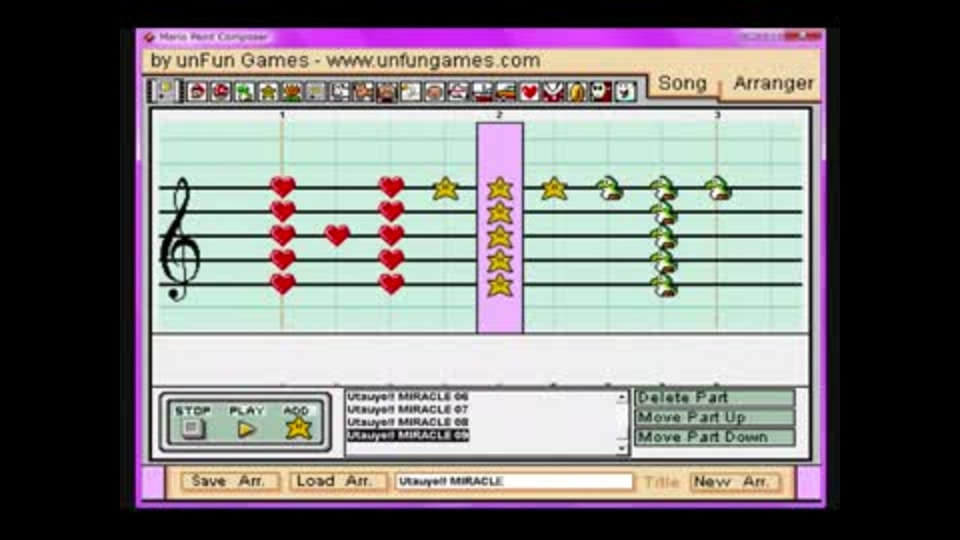Select highlighted Utauyo!! MIRACLE 09 entry

pos(408,435)
